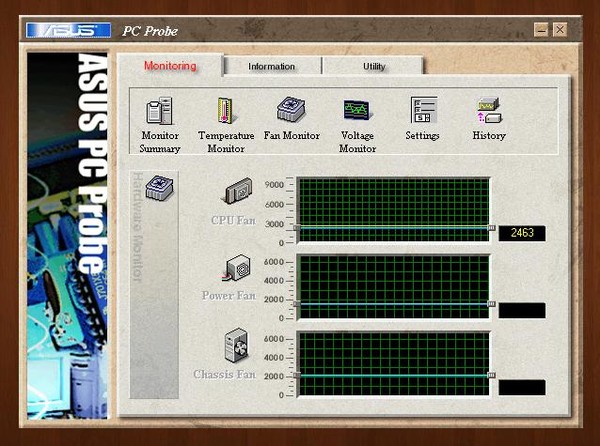Click the Chassis Fan threshold right slider handle
Viewport: 600px width, 446px height.
click(x=492, y=376)
